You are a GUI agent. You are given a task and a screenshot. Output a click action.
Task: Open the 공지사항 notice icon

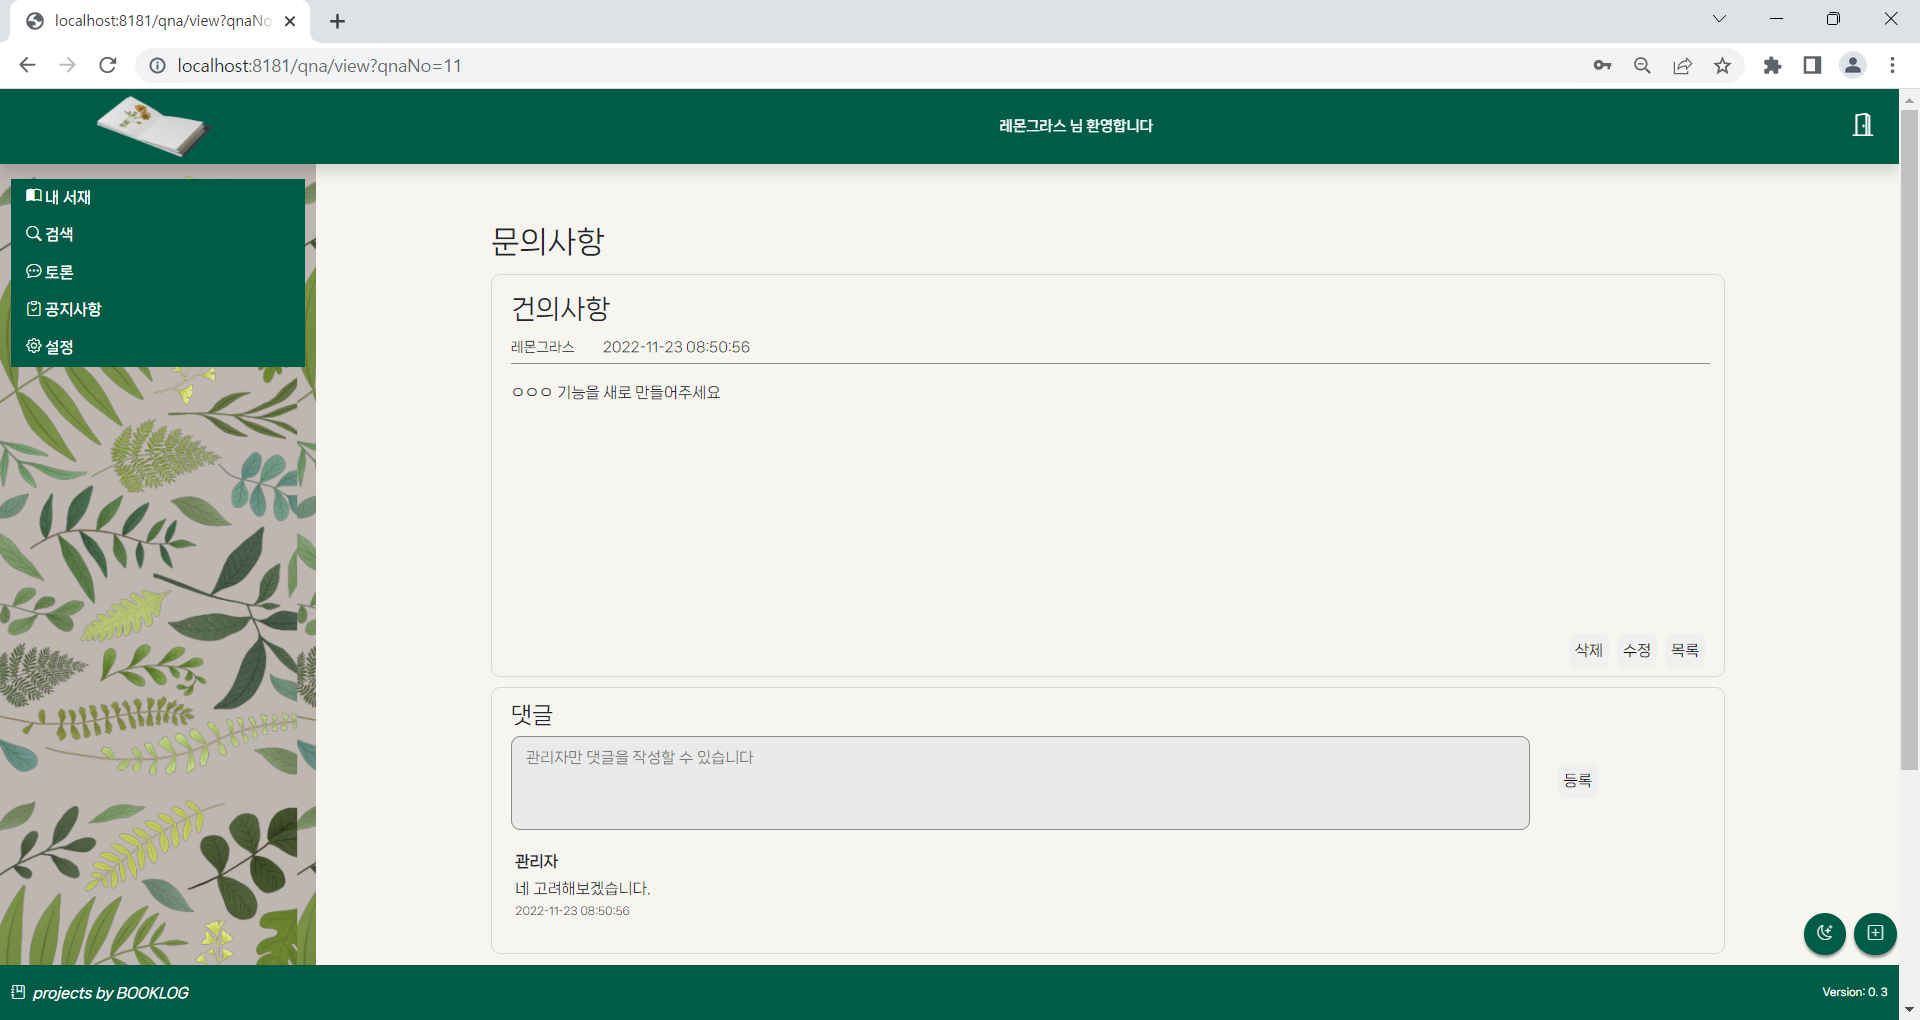coord(33,309)
